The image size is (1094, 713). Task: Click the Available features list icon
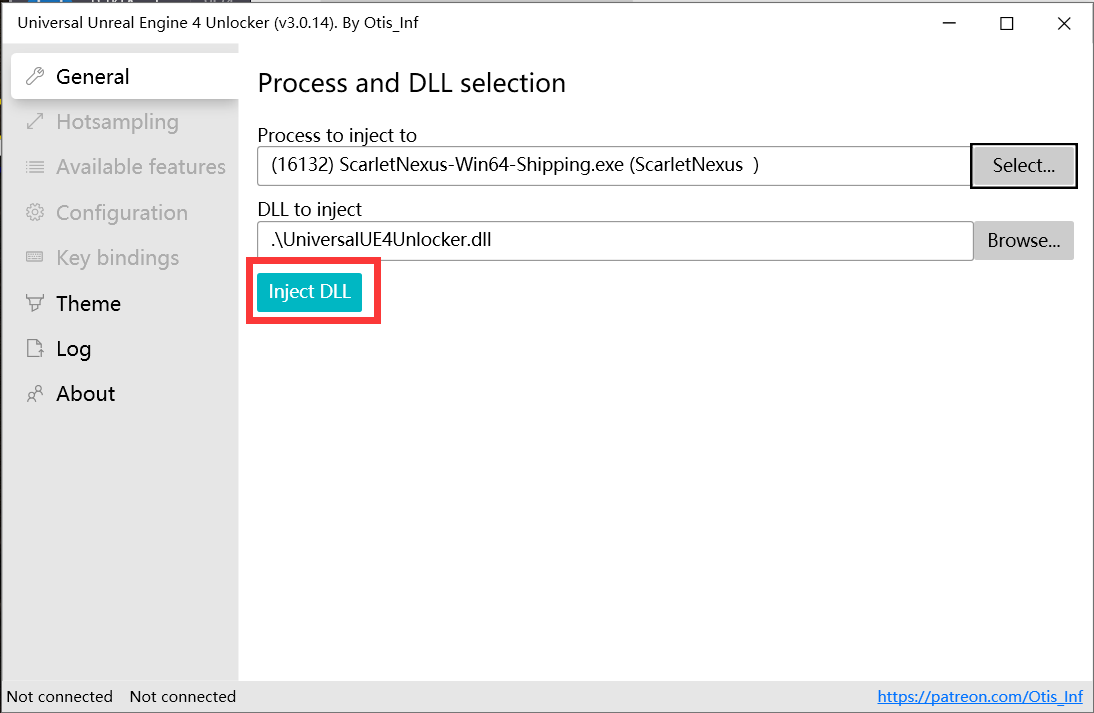pyautogui.click(x=35, y=167)
